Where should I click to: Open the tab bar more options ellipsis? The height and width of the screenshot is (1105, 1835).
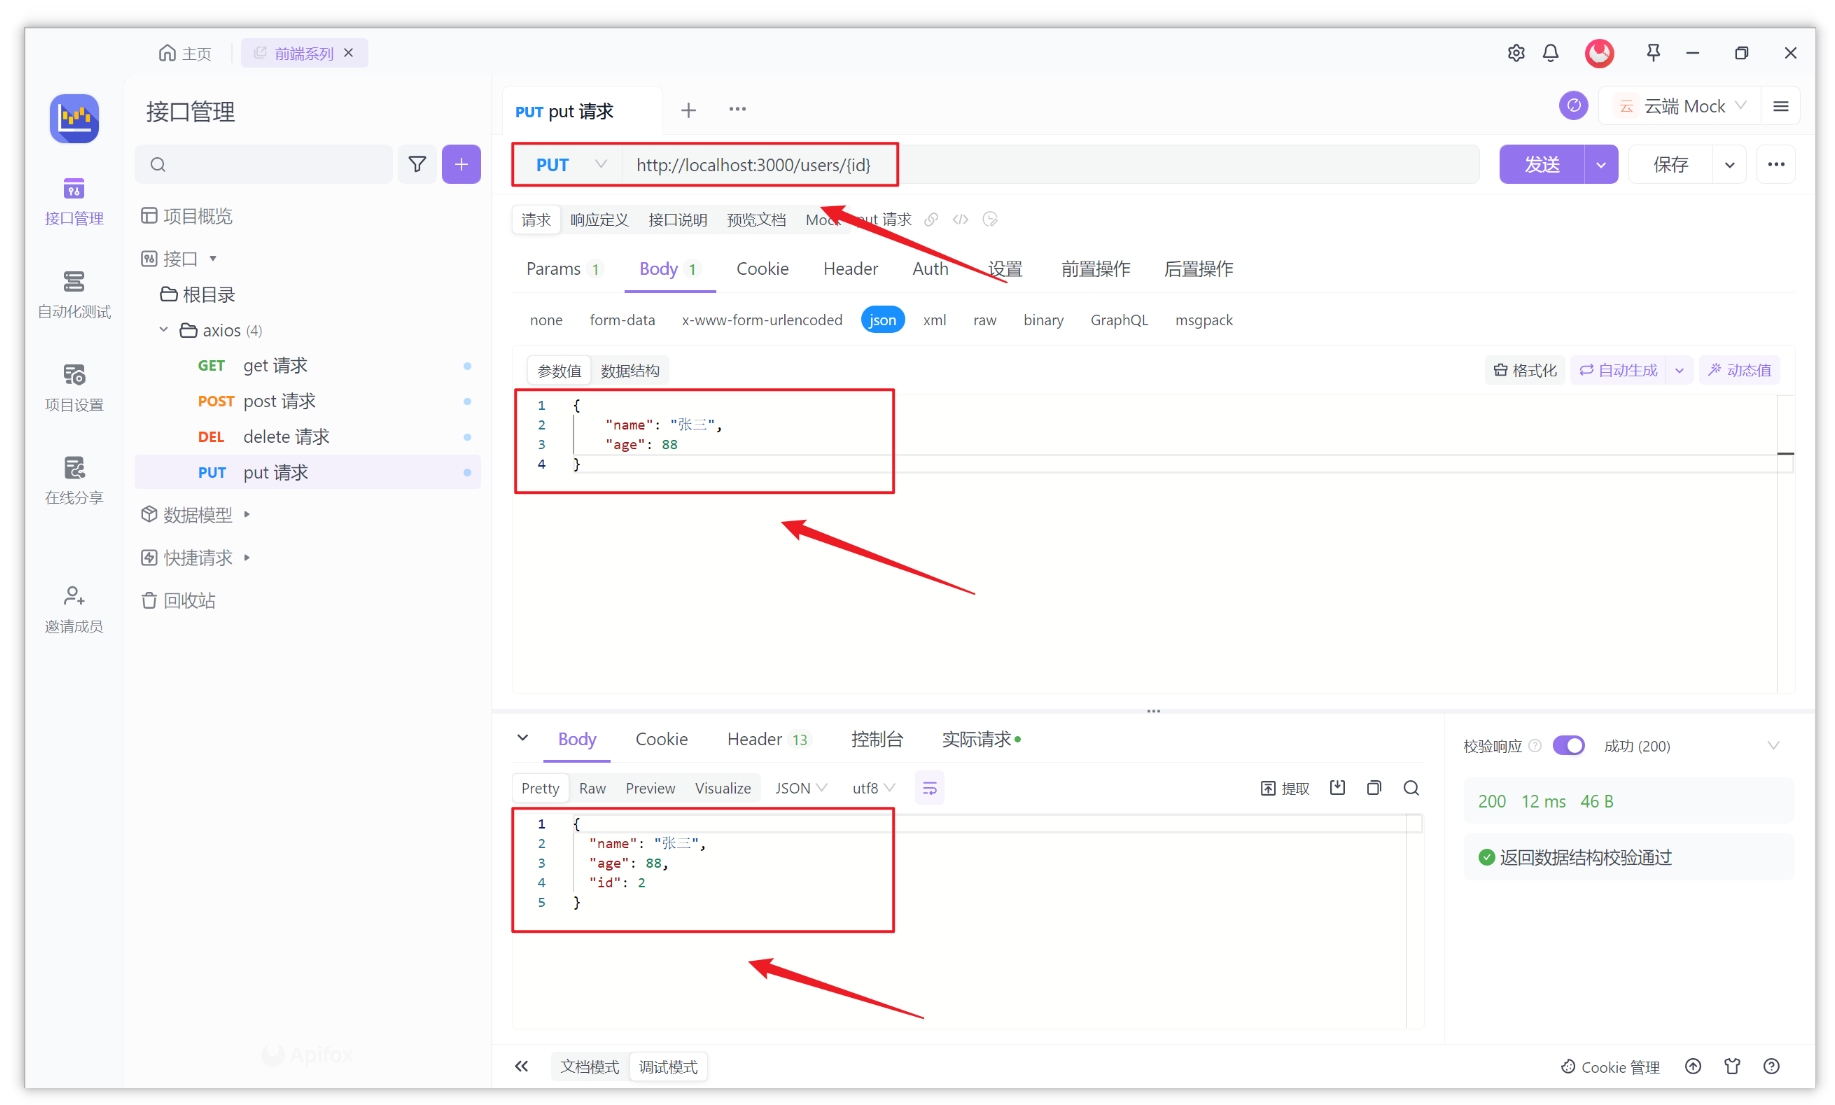pyautogui.click(x=737, y=109)
